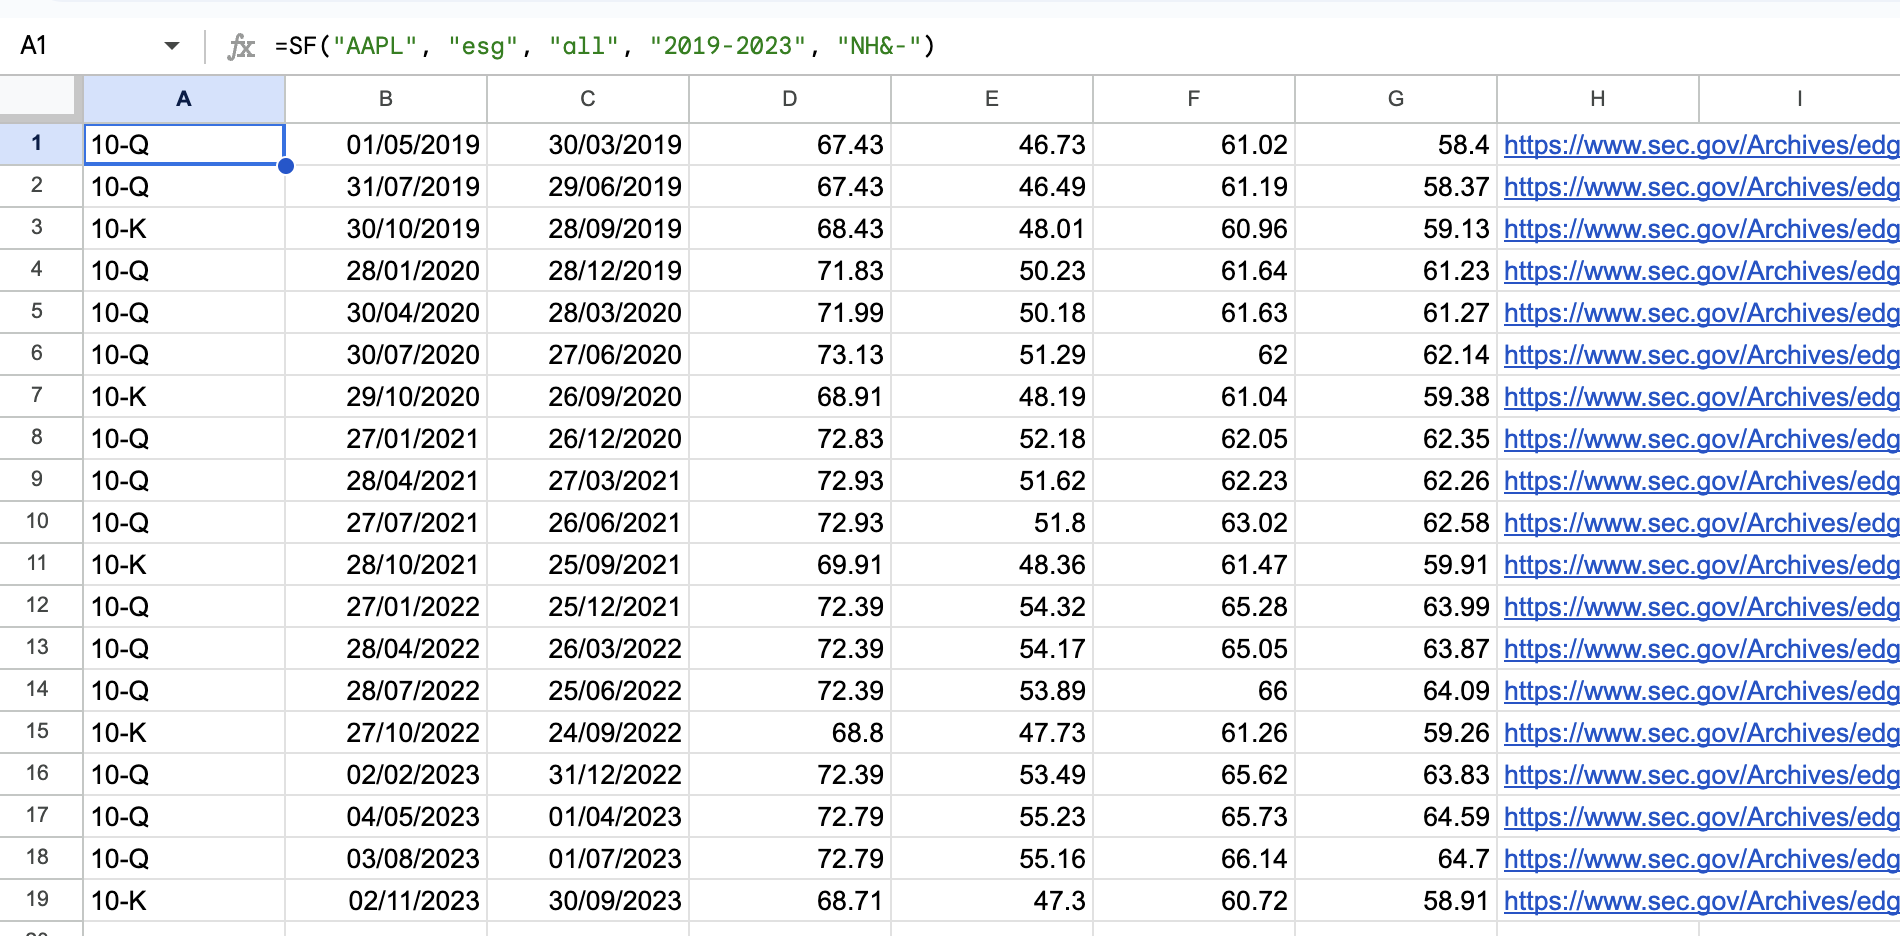Open the sec.gov link in row 19
Screen dimensions: 1900x936
(x=1701, y=901)
